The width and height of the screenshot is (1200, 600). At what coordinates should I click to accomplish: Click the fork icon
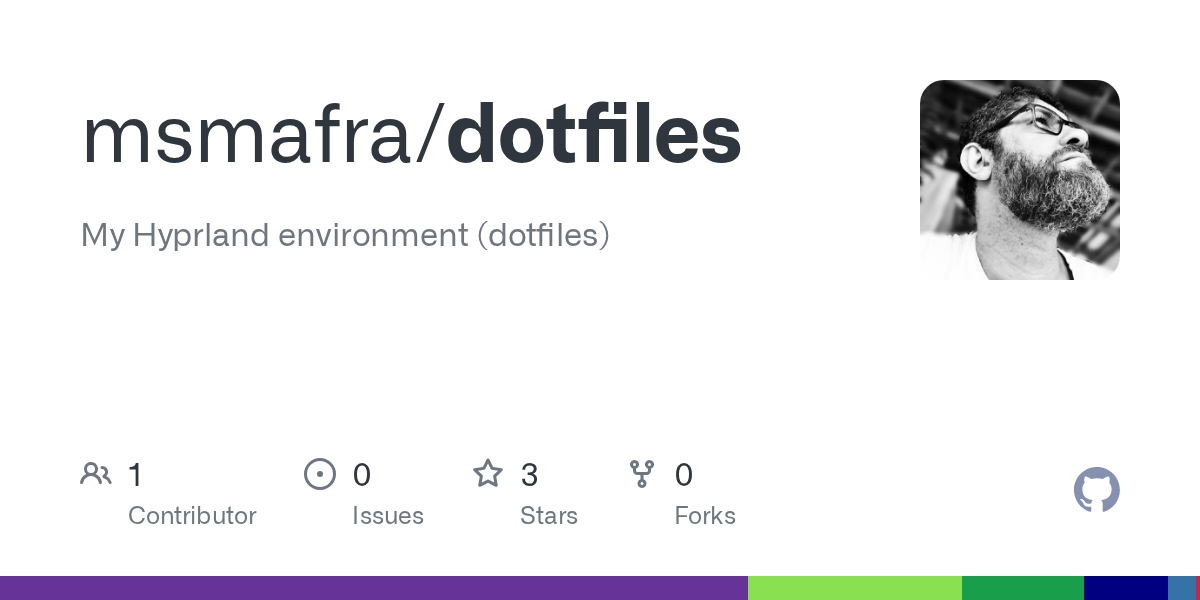641,474
